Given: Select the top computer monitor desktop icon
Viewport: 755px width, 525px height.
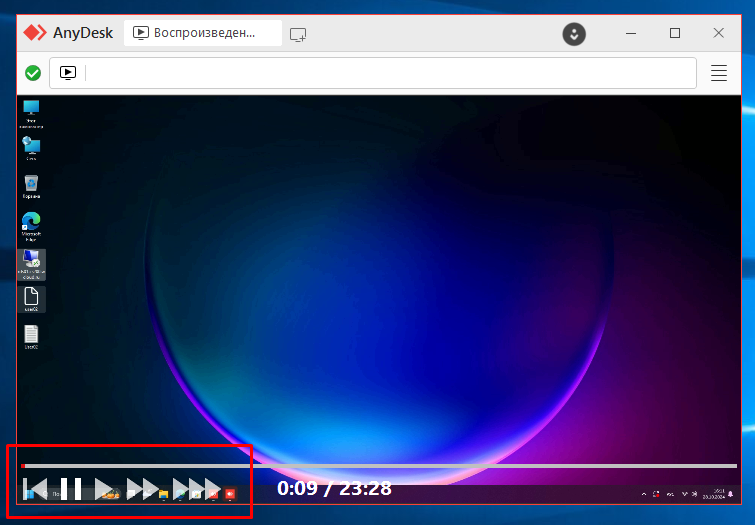Looking at the screenshot, I should coord(31,111).
